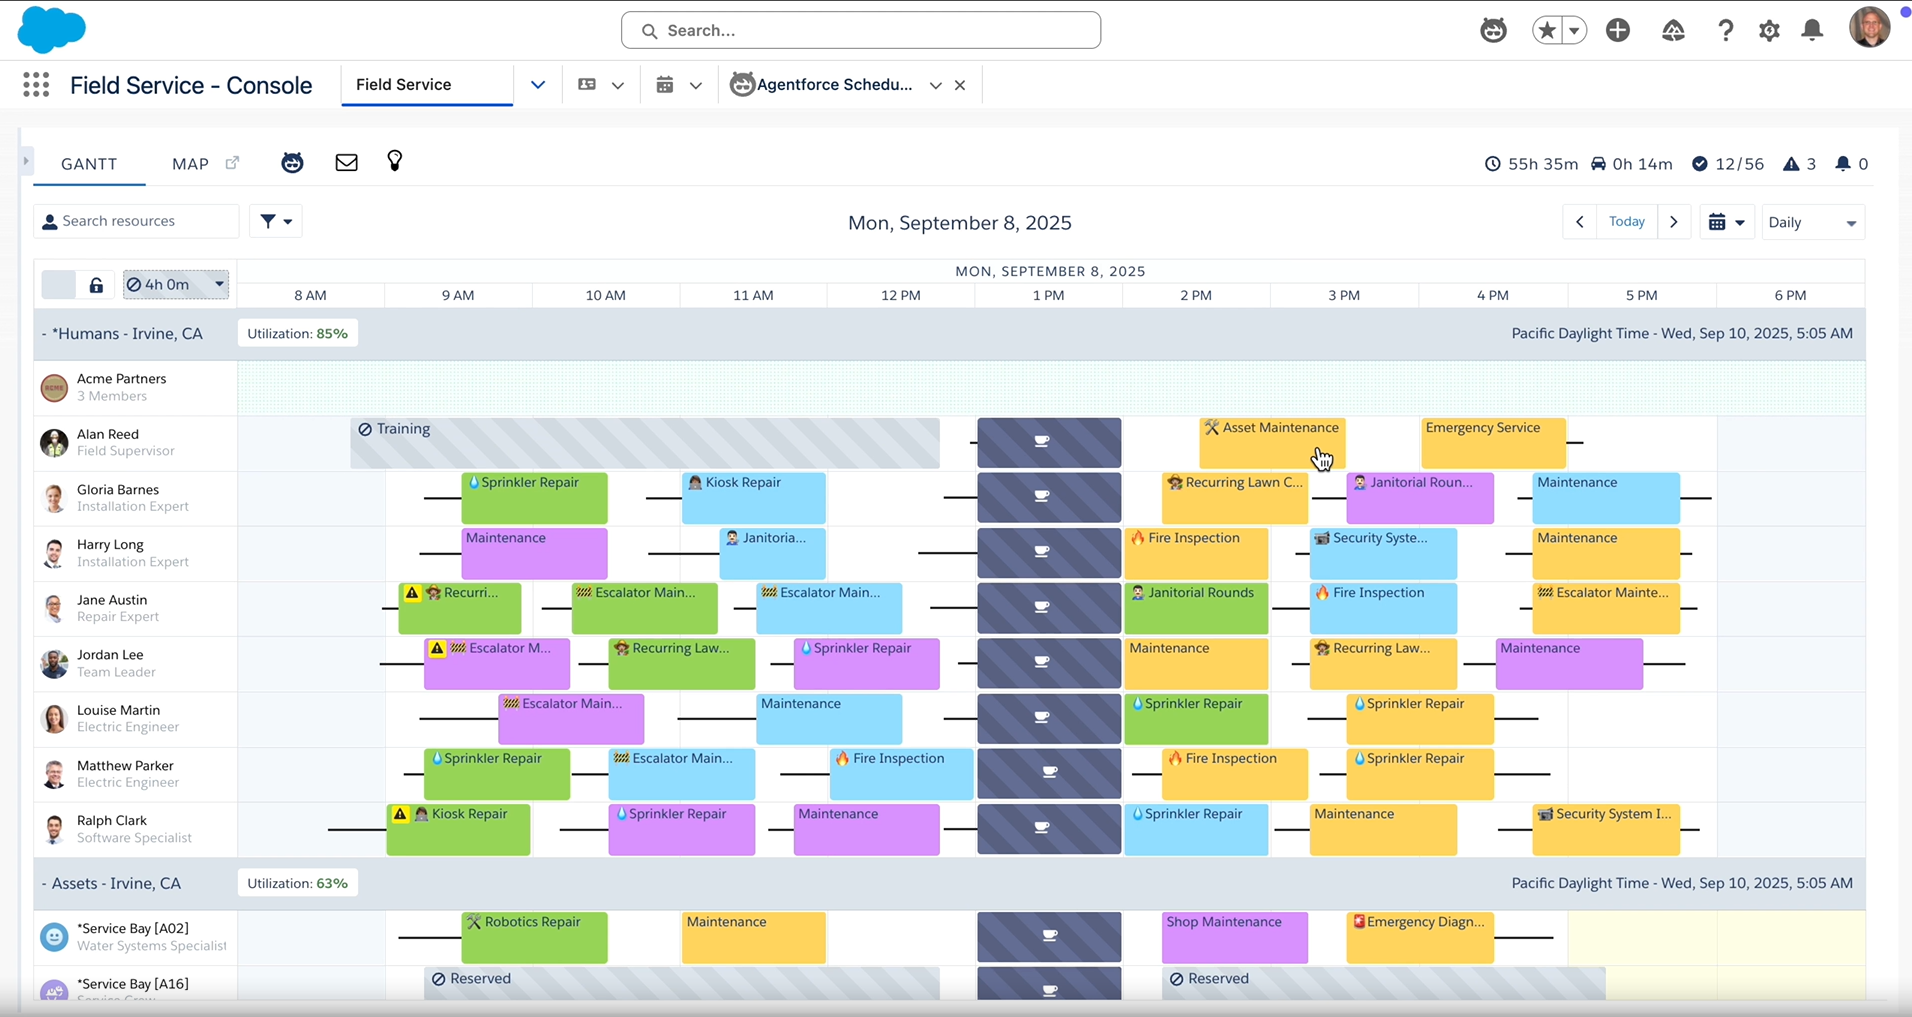Image resolution: width=1912 pixels, height=1017 pixels.
Task: Open the Help question mark icon
Action: (x=1725, y=30)
